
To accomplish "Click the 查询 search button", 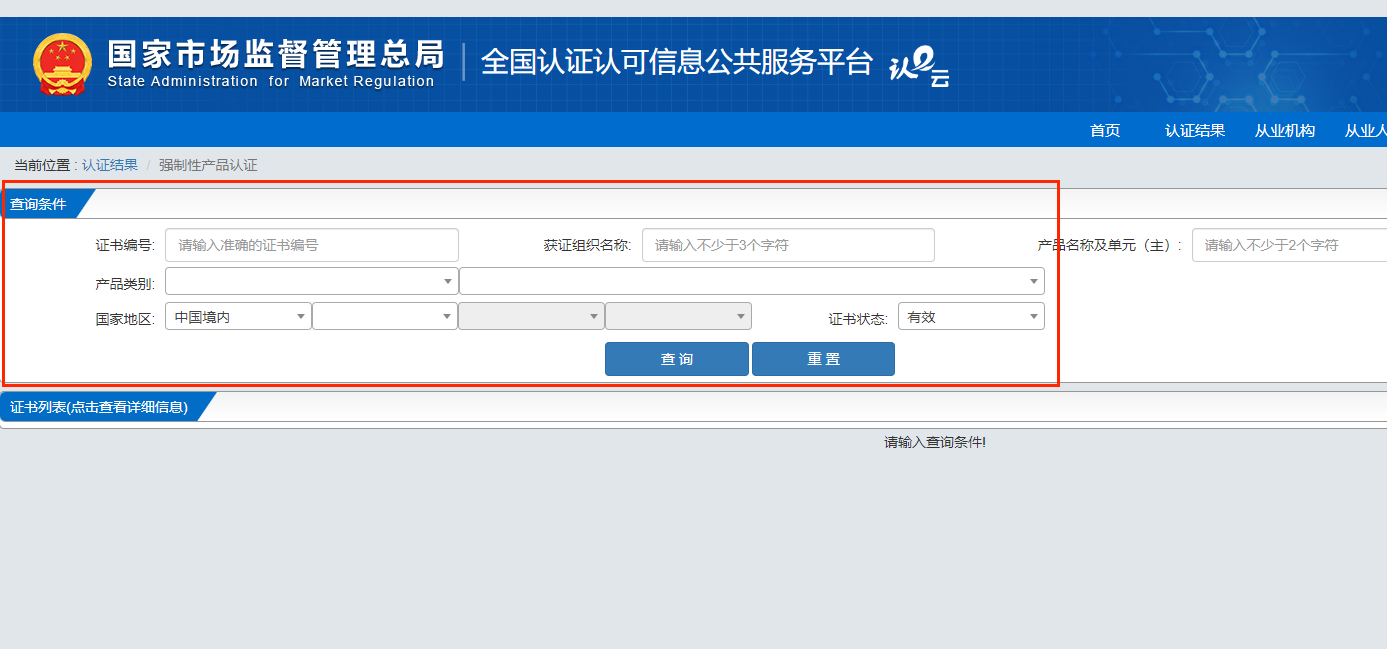I will coord(676,359).
